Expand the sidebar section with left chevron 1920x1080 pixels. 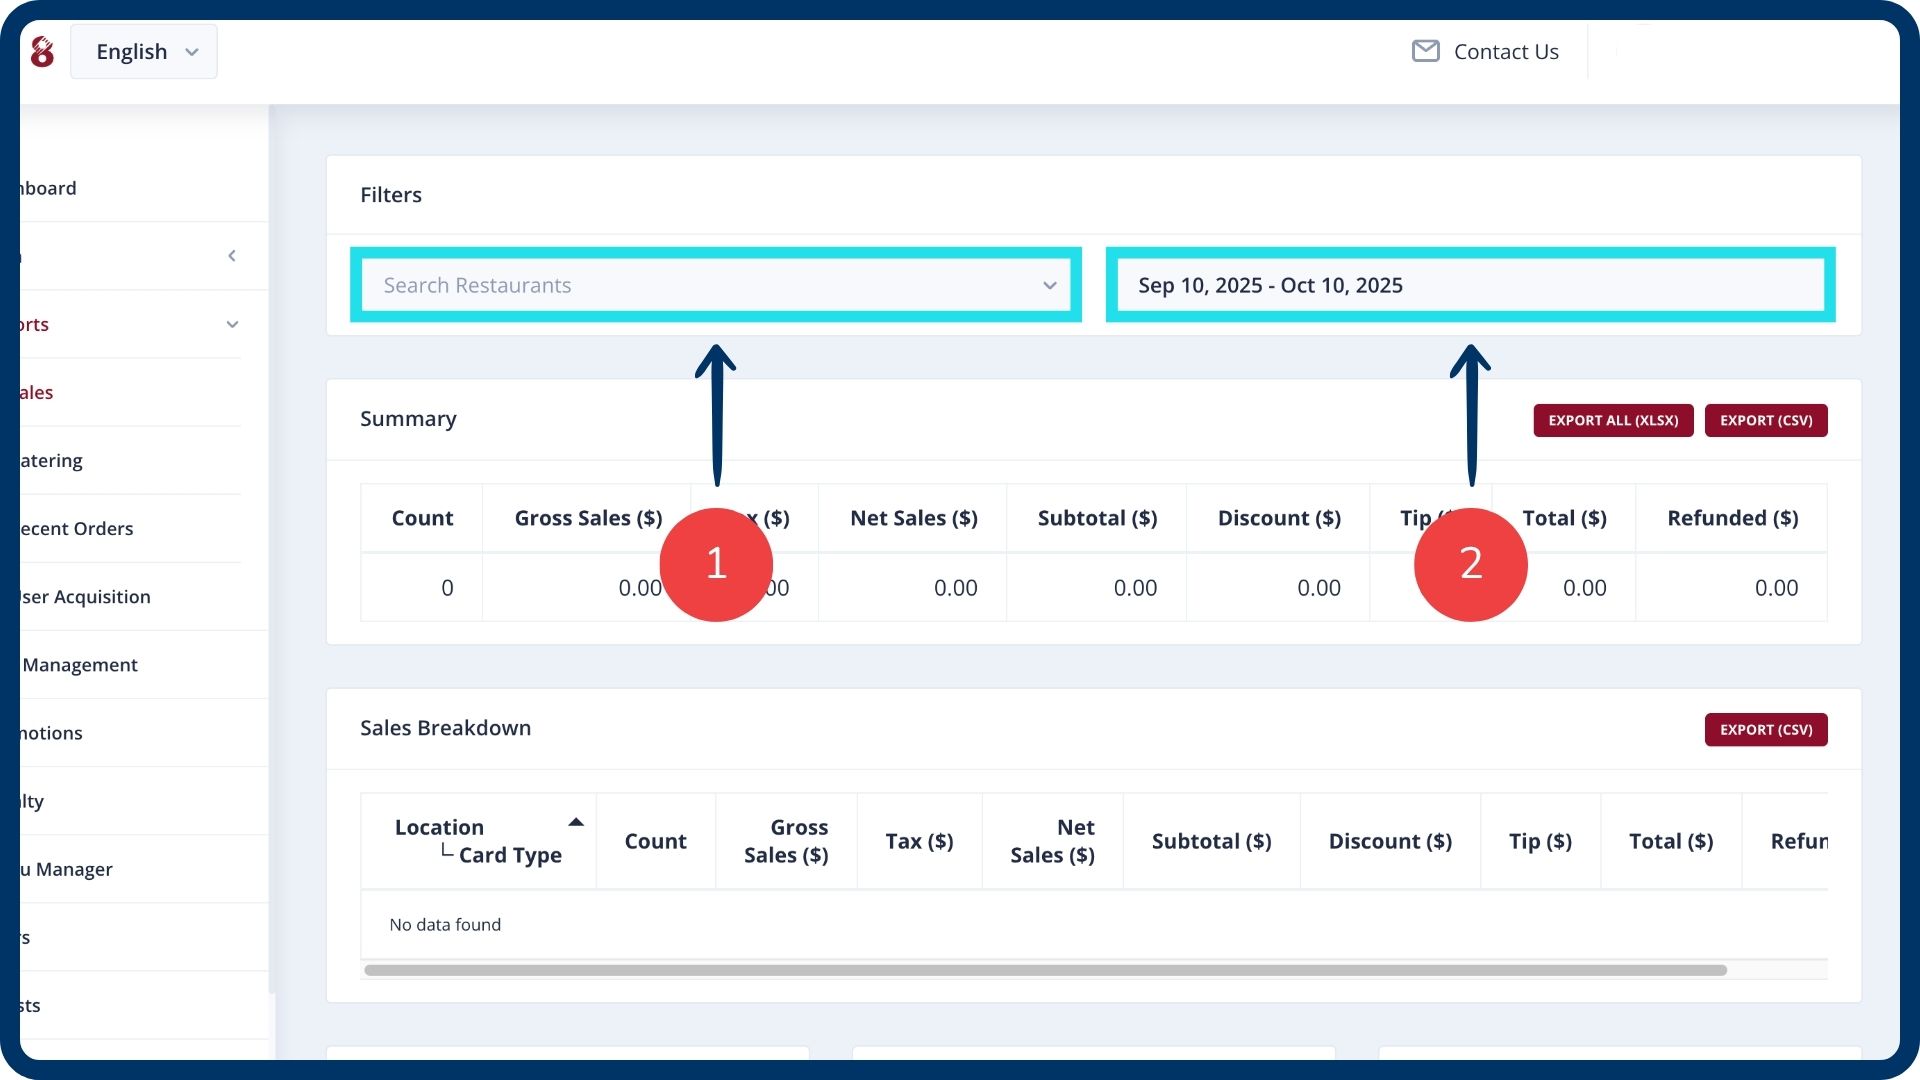232,256
